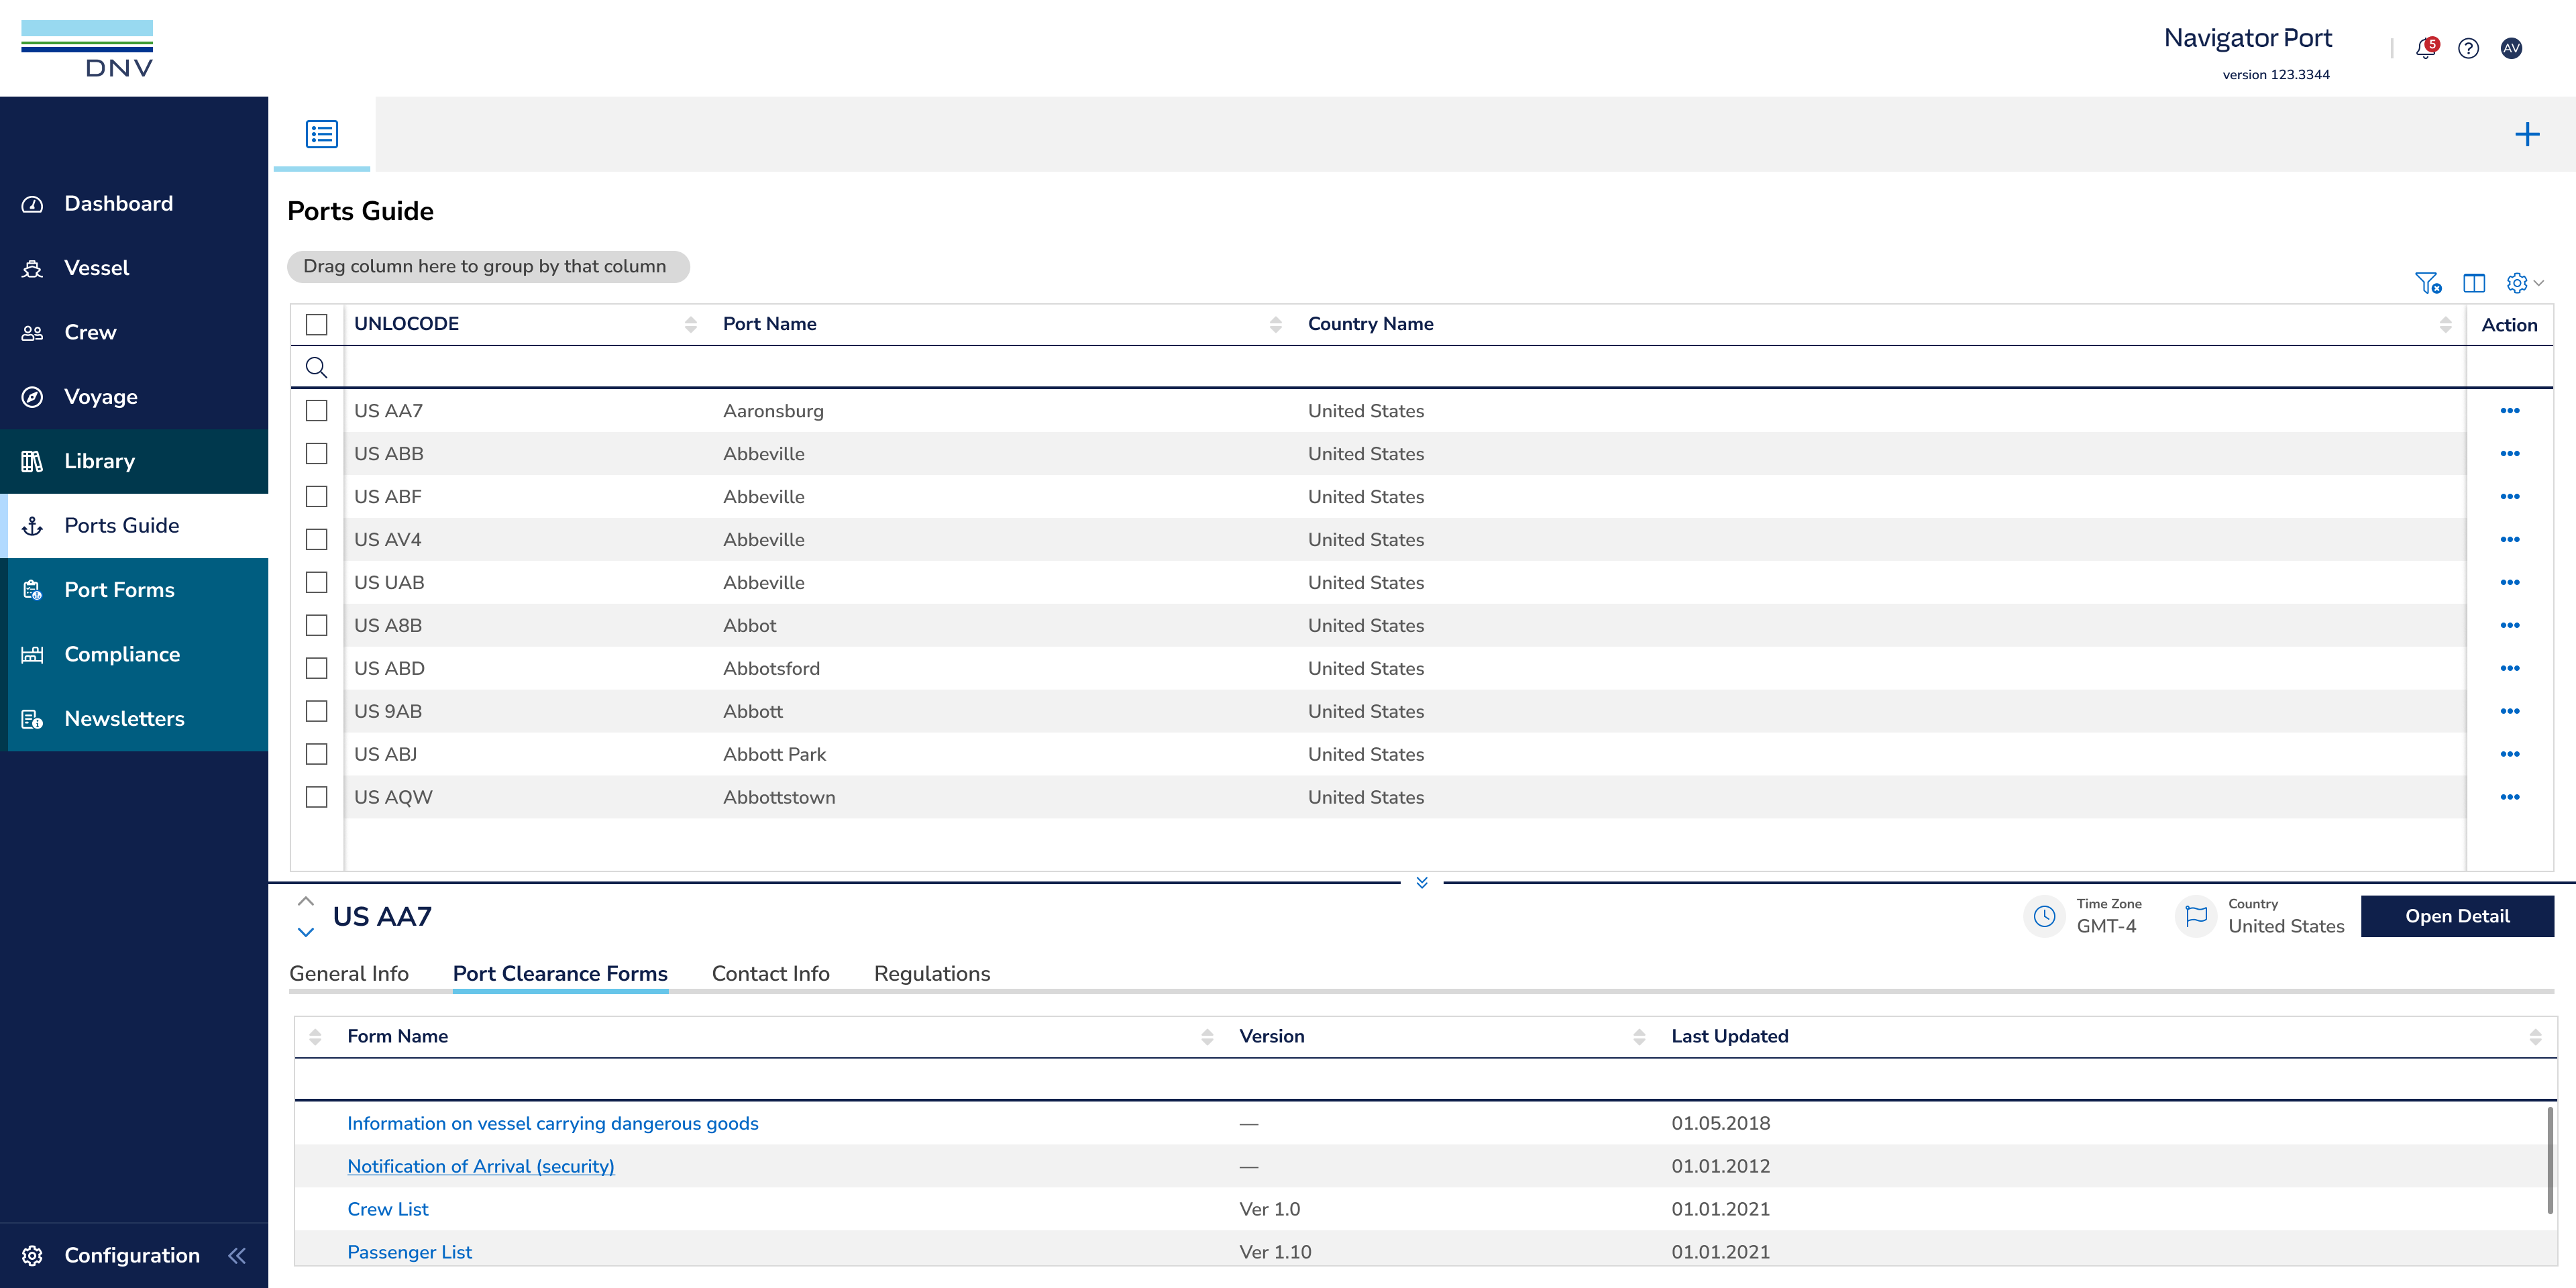
Task: Open Port Forms in the sidebar
Action: click(119, 590)
